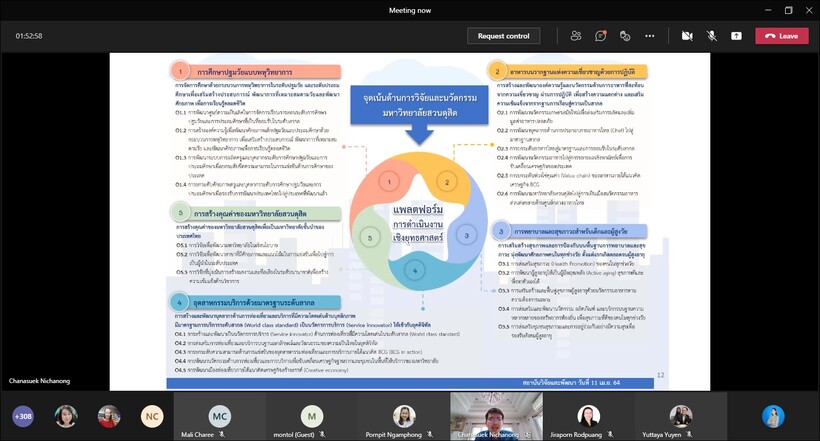
Task: Show the participants panel
Action: pyautogui.click(x=576, y=36)
